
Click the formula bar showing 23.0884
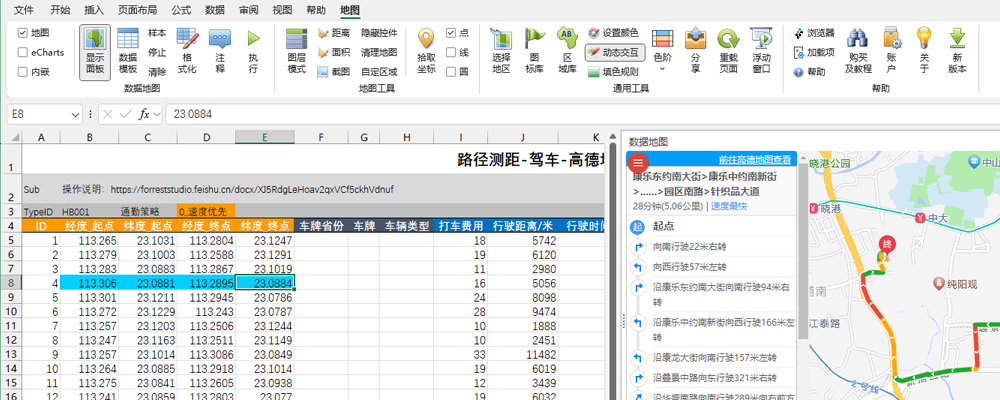(x=580, y=115)
